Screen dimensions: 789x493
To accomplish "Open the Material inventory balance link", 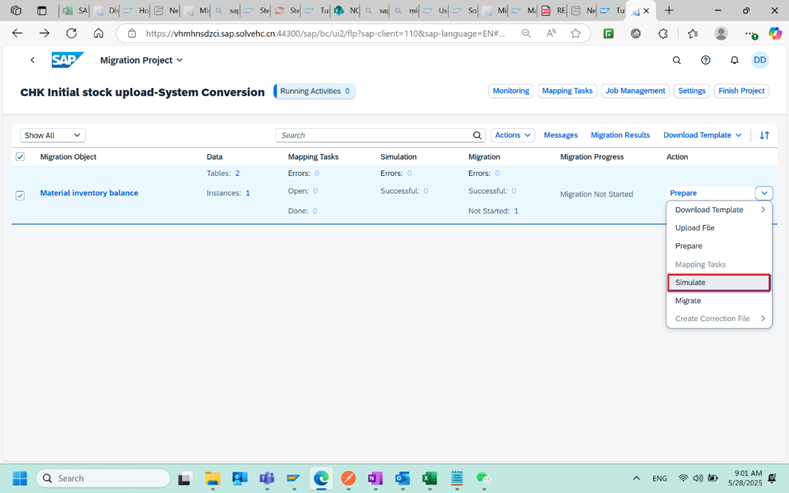I will [x=89, y=193].
